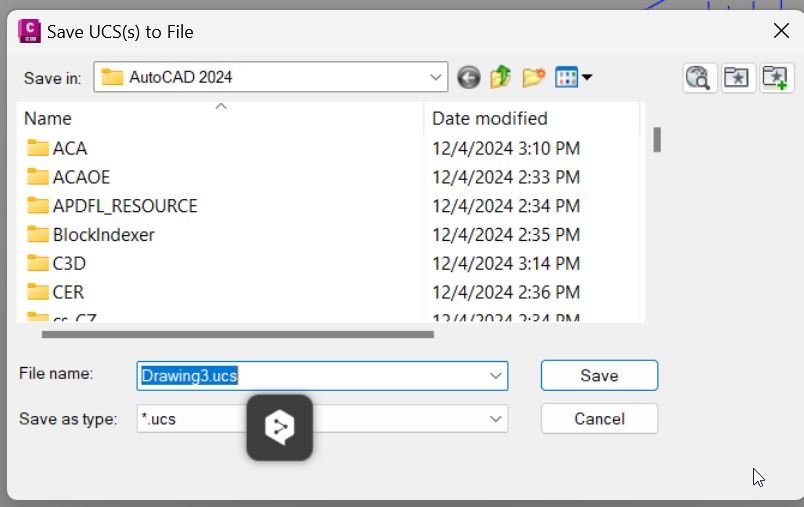Click the floating share overlay icon
804x507 pixels.
(x=279, y=427)
